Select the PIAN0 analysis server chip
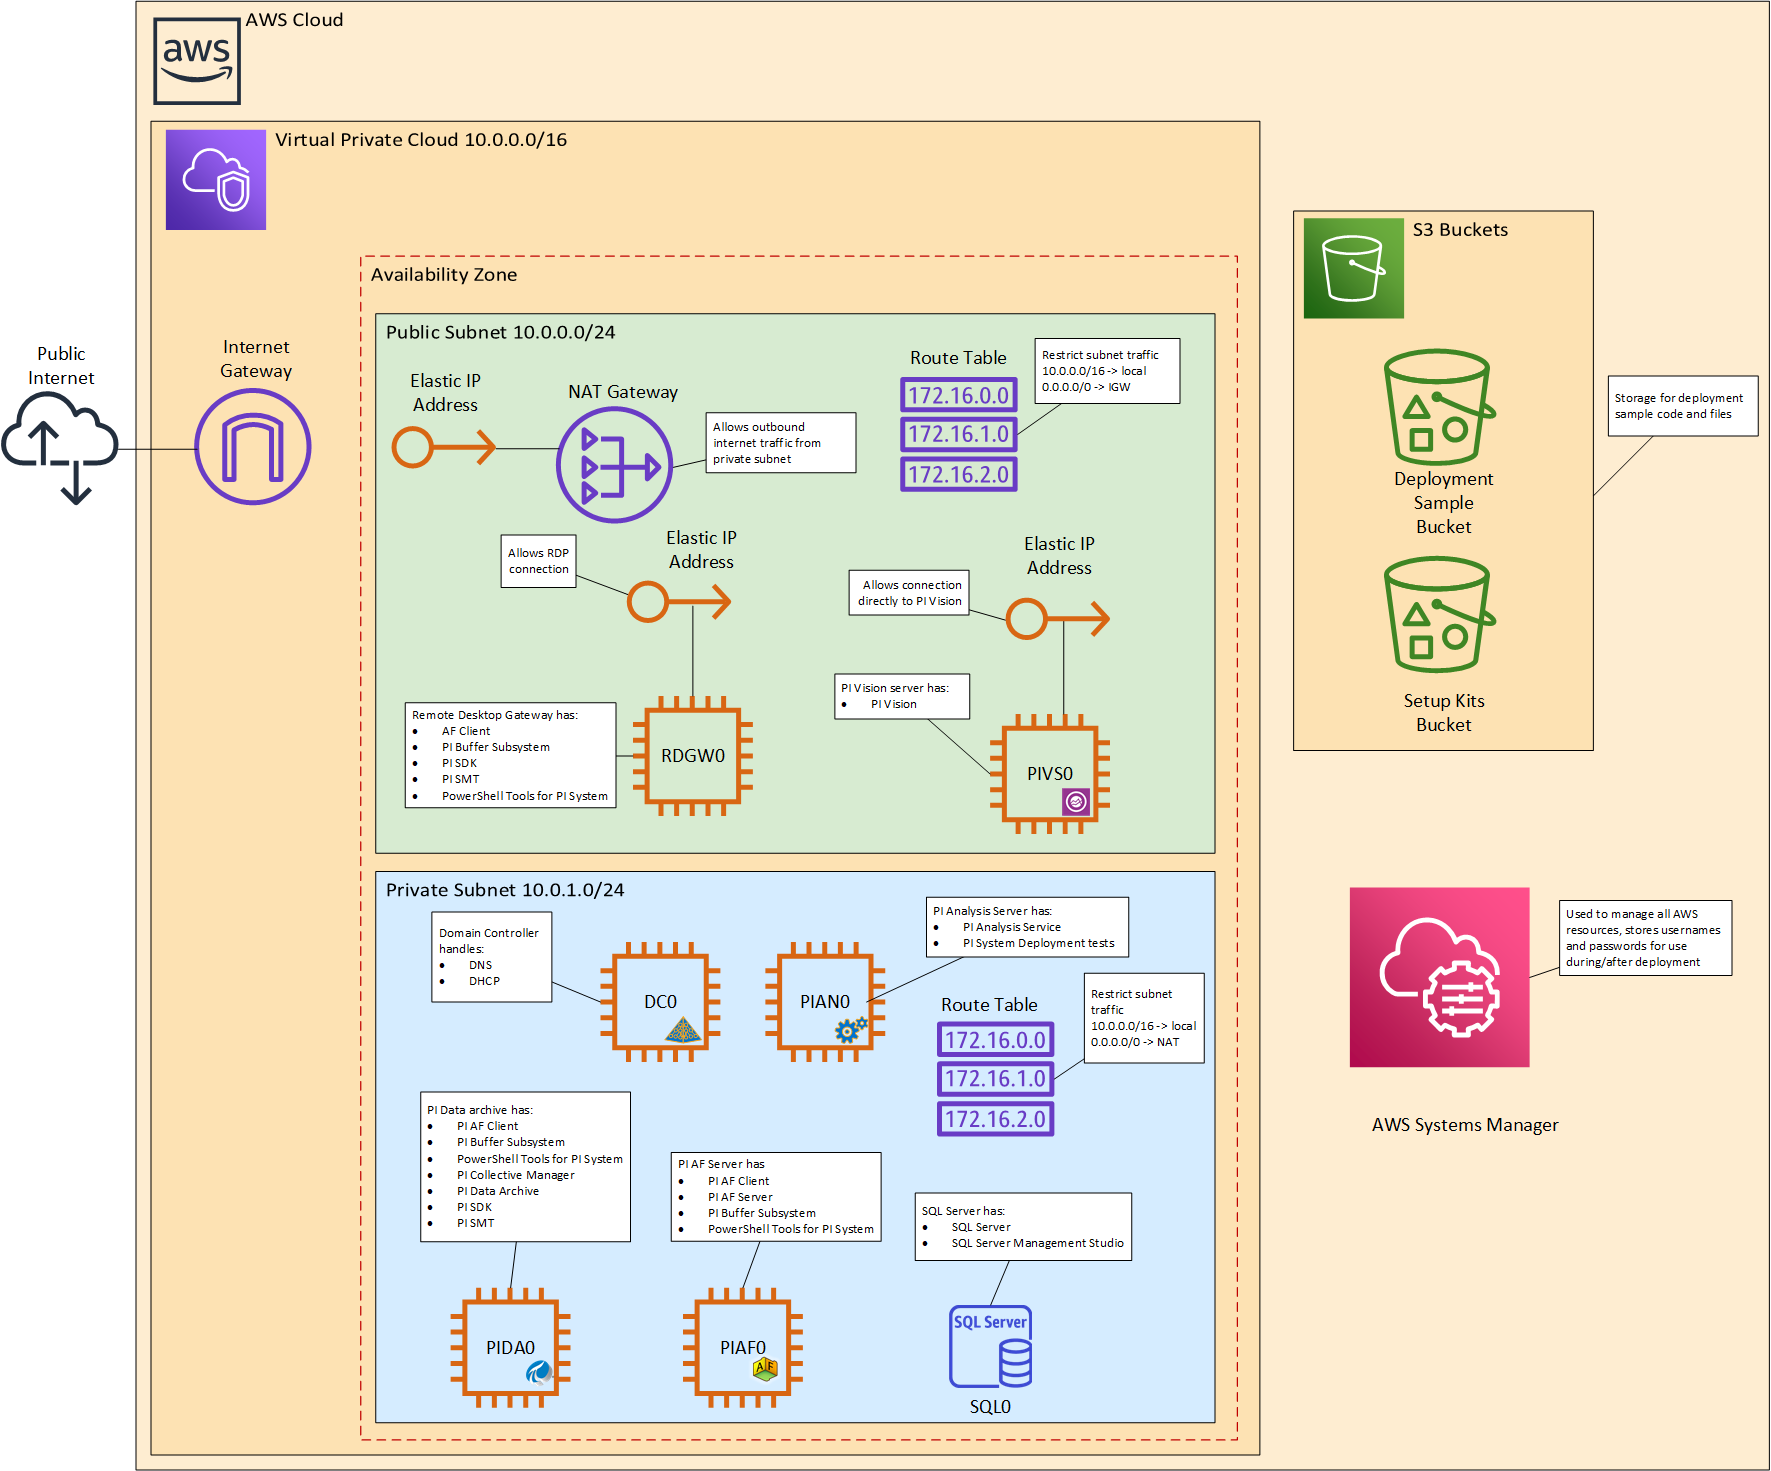The width and height of the screenshot is (1771, 1471). tap(825, 1001)
